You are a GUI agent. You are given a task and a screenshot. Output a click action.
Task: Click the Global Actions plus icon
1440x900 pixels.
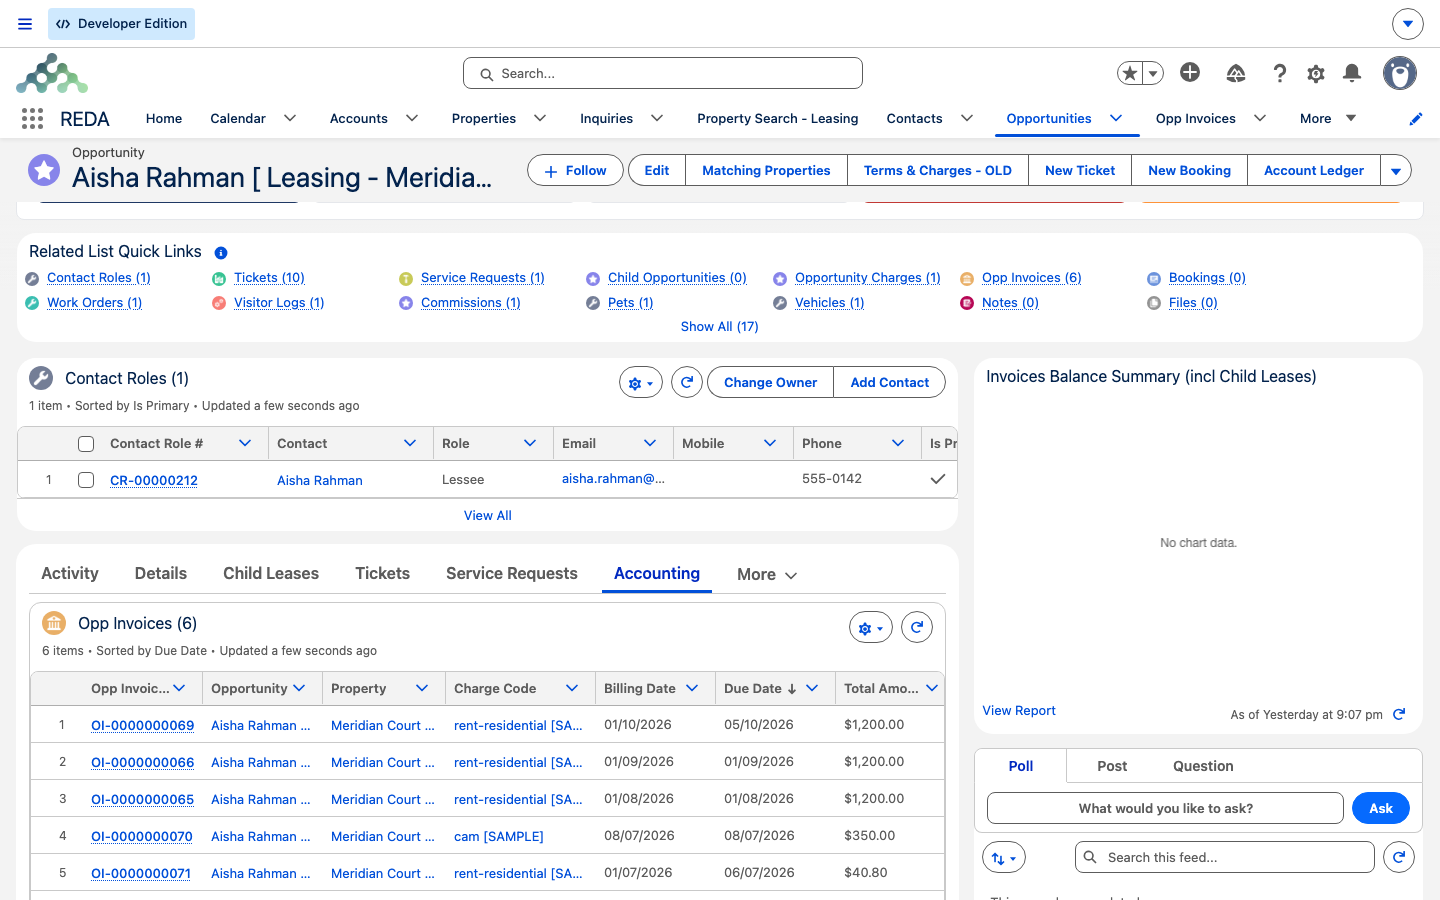pyautogui.click(x=1190, y=72)
